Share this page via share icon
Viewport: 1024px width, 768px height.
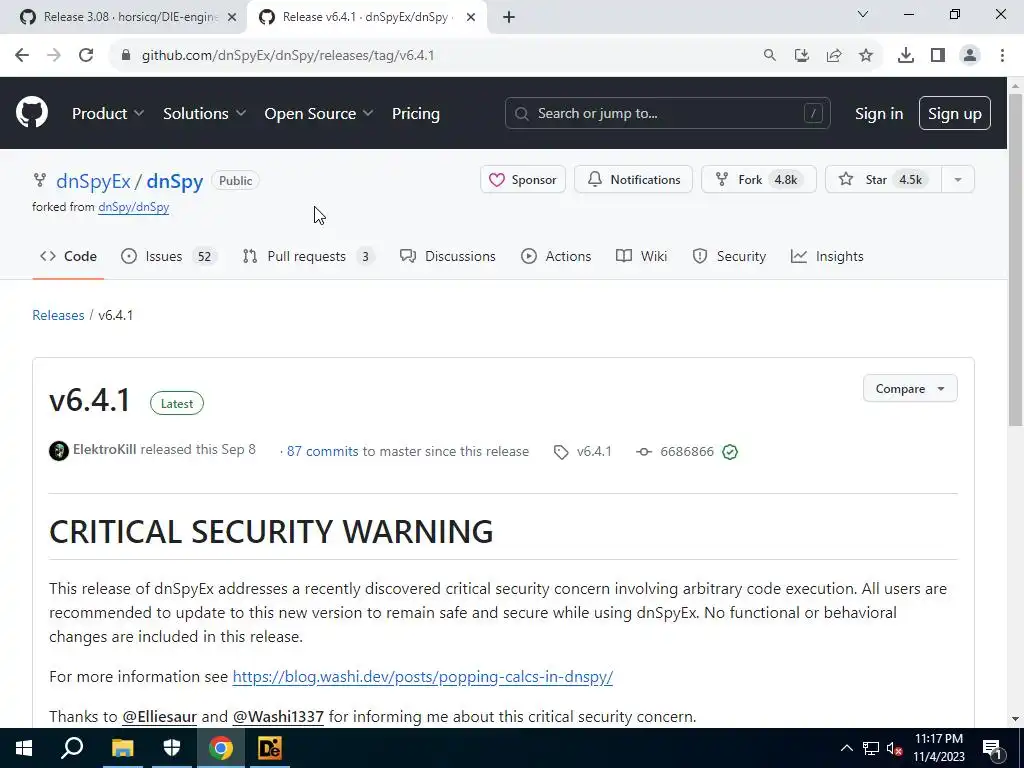pyautogui.click(x=834, y=56)
